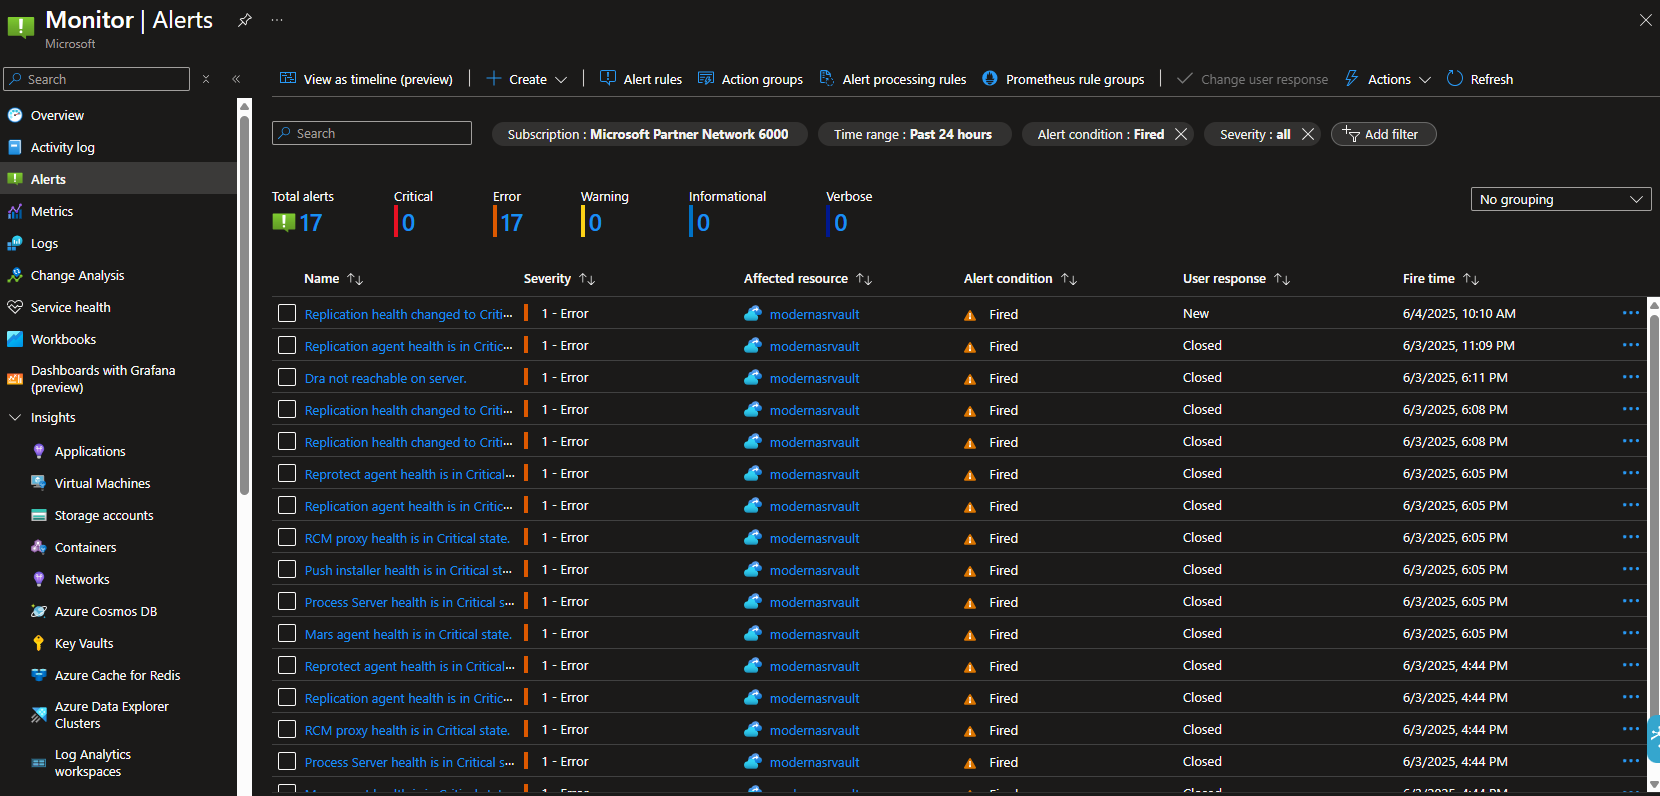Open Workbooks from the sidebar
This screenshot has height=796, width=1660.
click(63, 339)
